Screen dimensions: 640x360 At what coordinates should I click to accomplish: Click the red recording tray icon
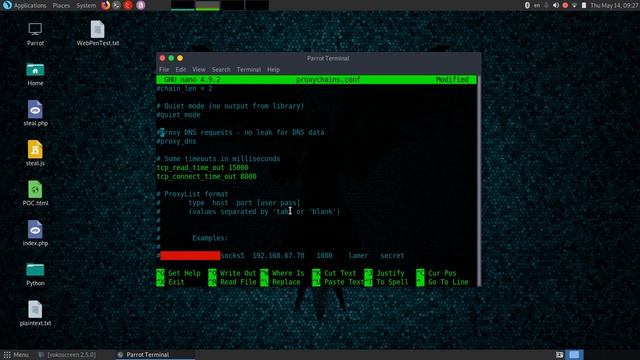click(x=565, y=5)
